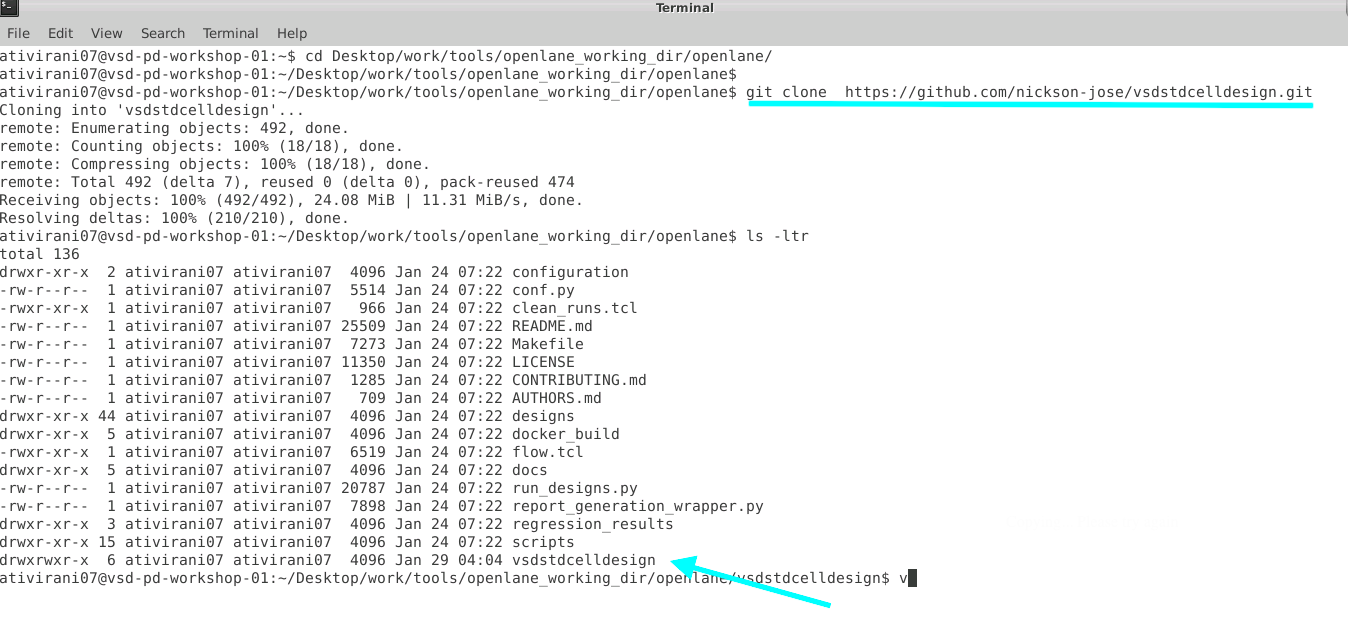Open the Help menu

[291, 32]
